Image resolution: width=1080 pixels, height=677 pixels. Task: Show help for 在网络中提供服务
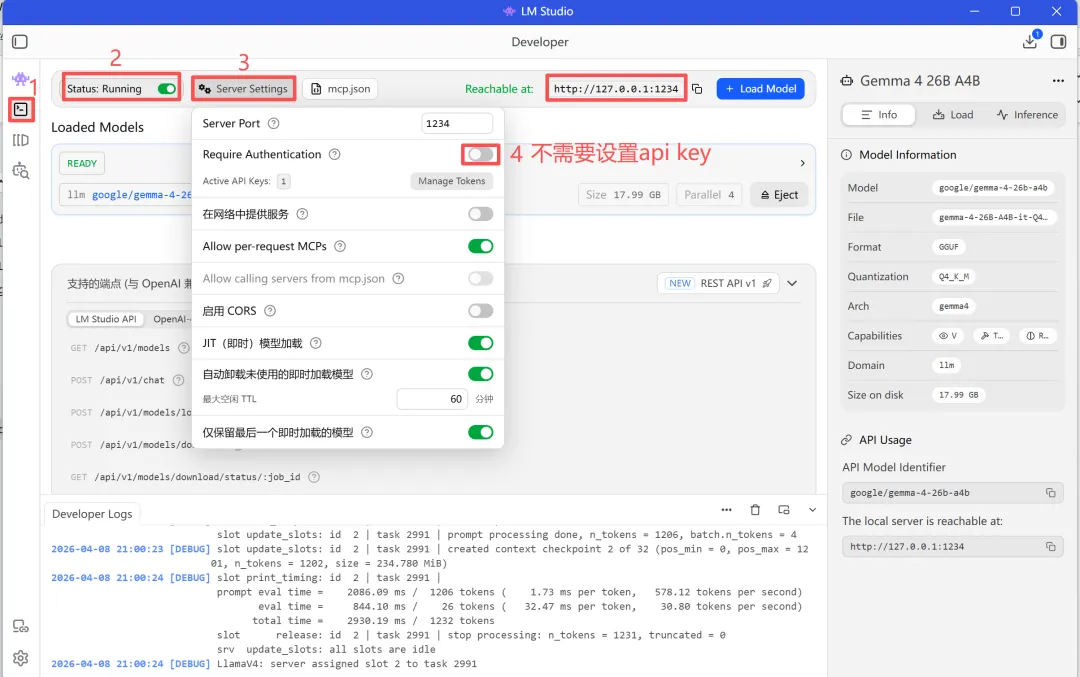[302, 214]
